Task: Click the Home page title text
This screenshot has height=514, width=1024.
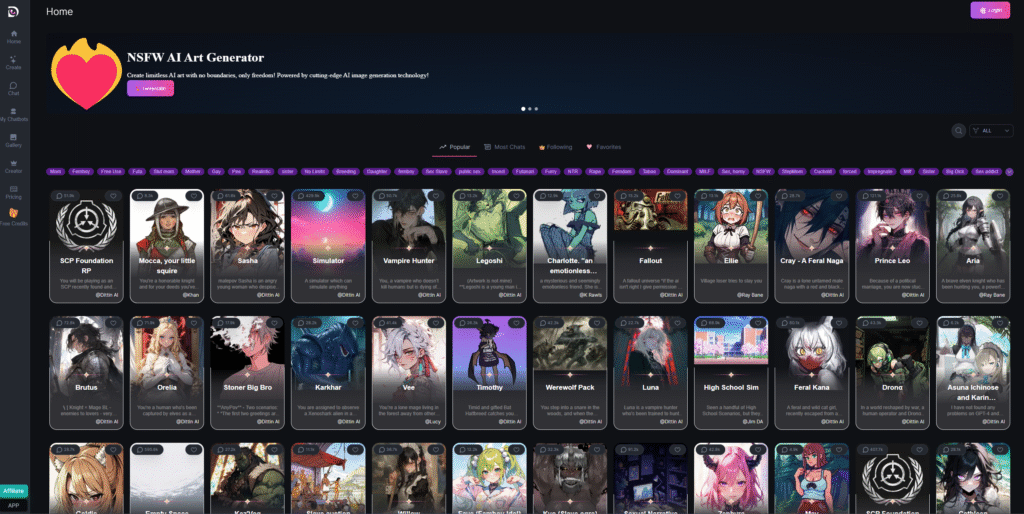Action: point(59,11)
